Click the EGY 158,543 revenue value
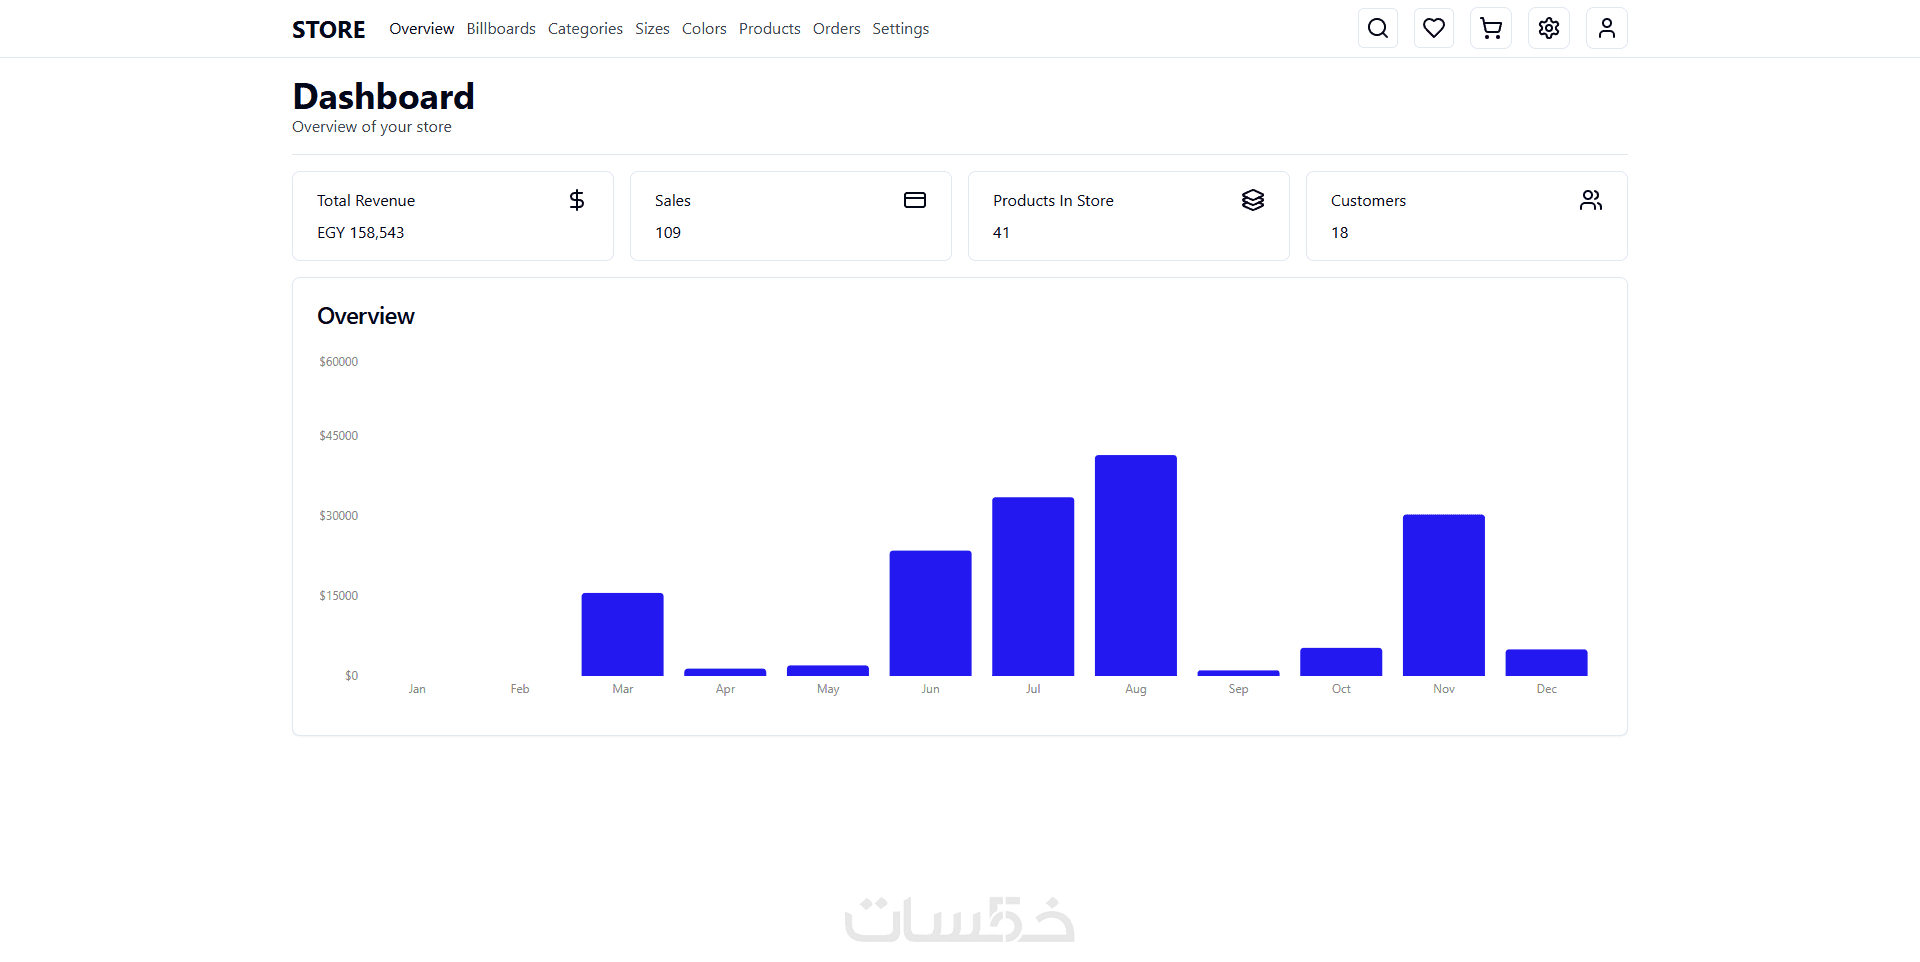1920x962 pixels. point(361,233)
